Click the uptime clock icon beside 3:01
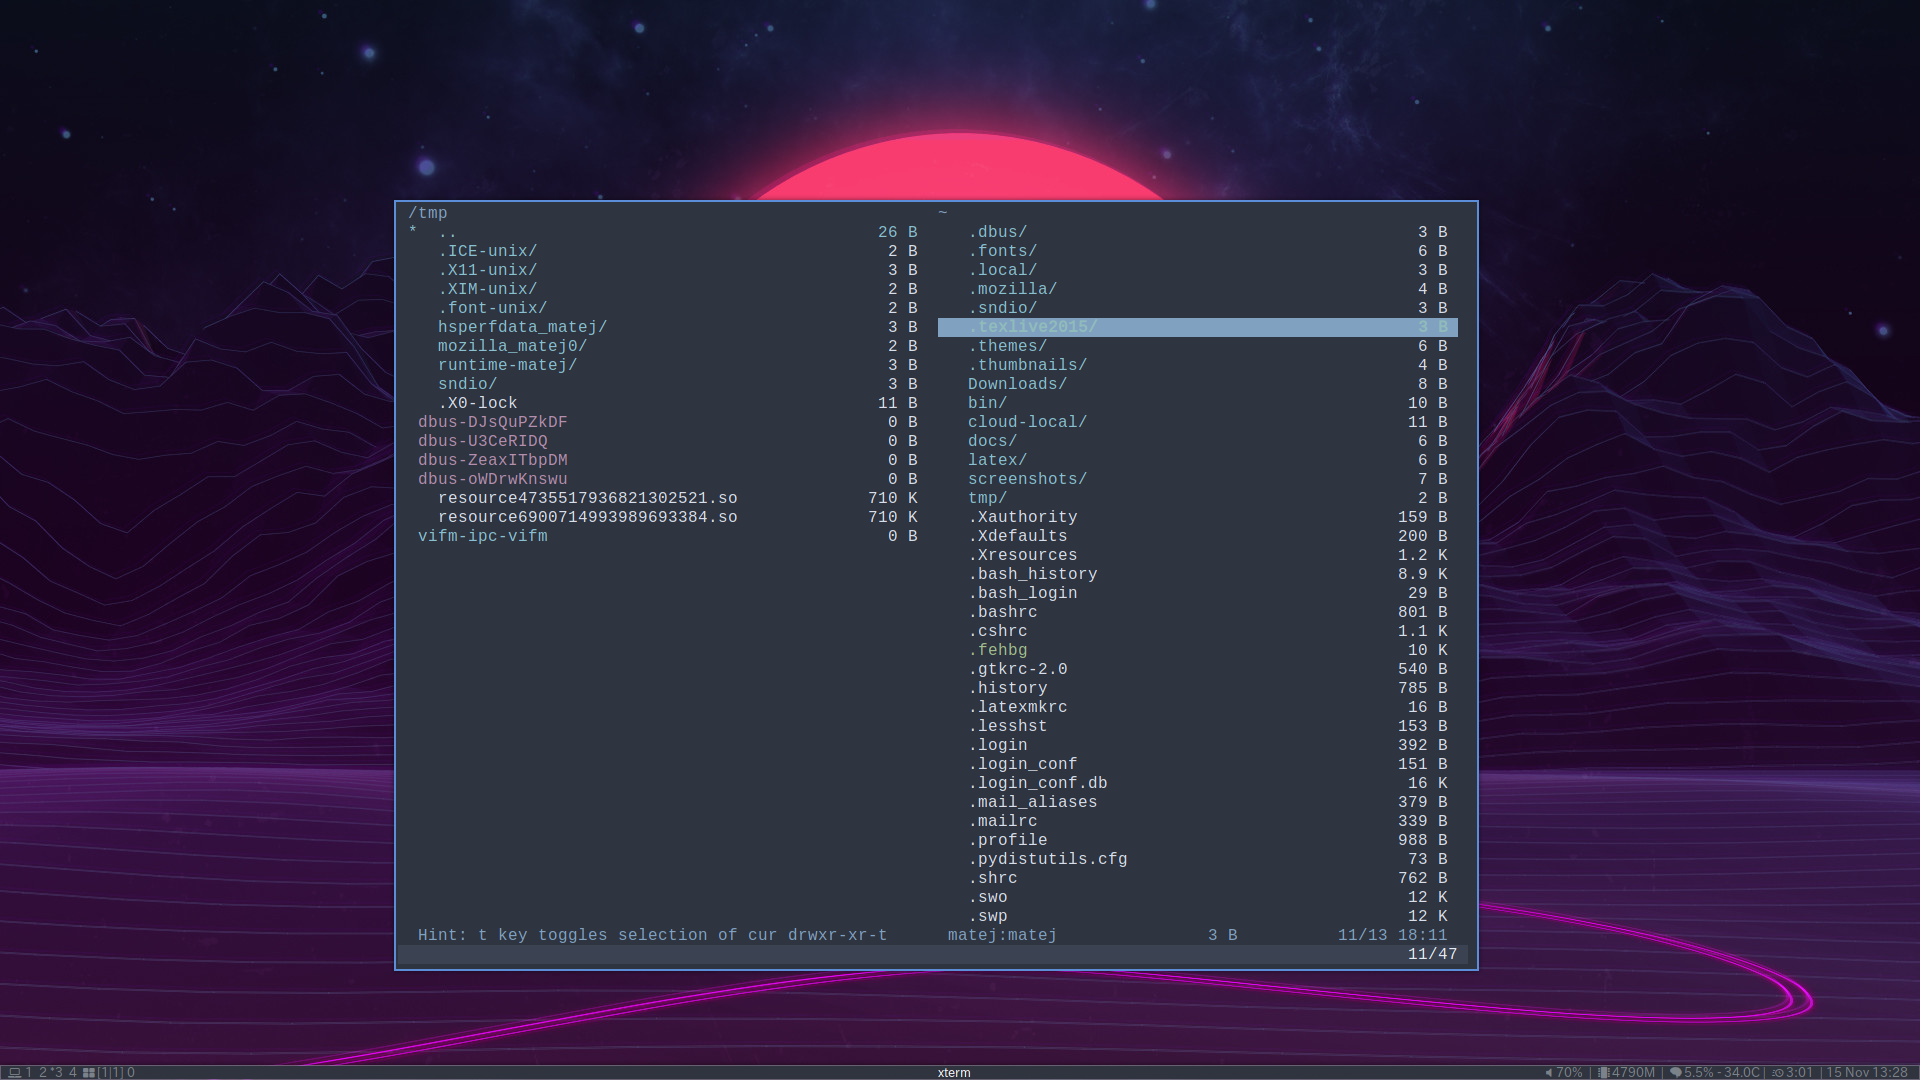 [x=1778, y=1072]
